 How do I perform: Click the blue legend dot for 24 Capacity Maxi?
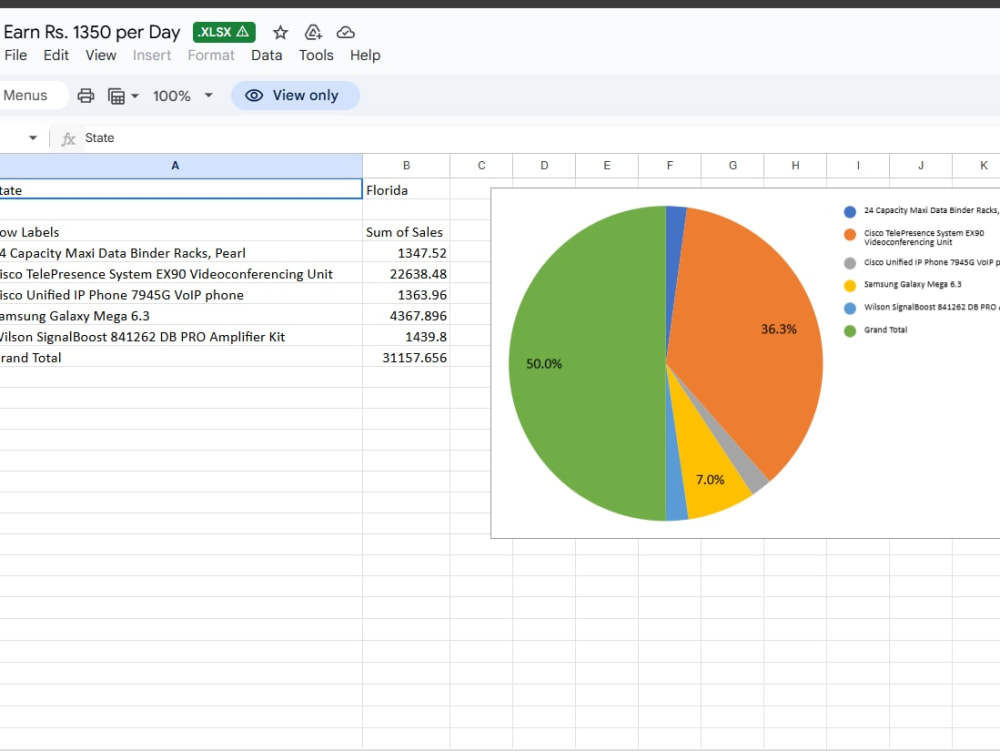click(x=849, y=212)
